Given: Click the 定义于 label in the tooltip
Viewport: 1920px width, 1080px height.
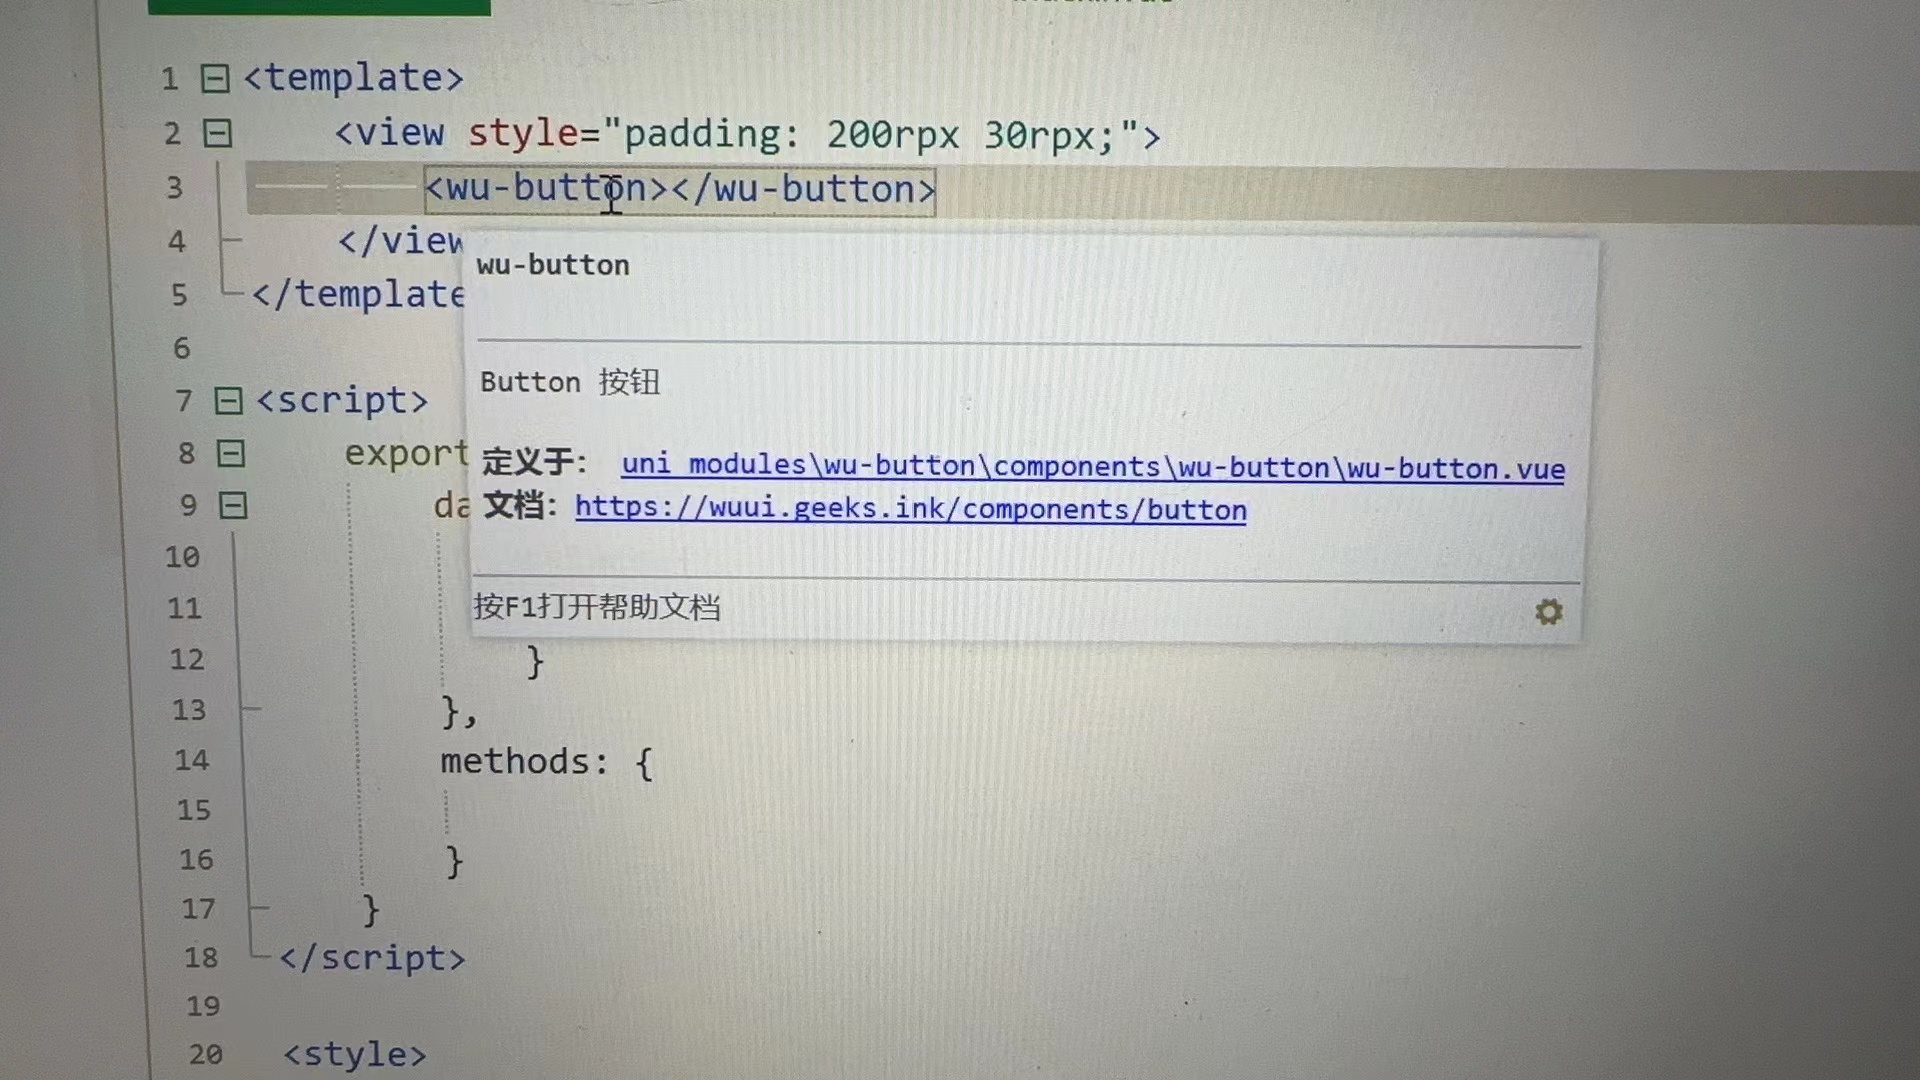Looking at the screenshot, I should [x=534, y=462].
